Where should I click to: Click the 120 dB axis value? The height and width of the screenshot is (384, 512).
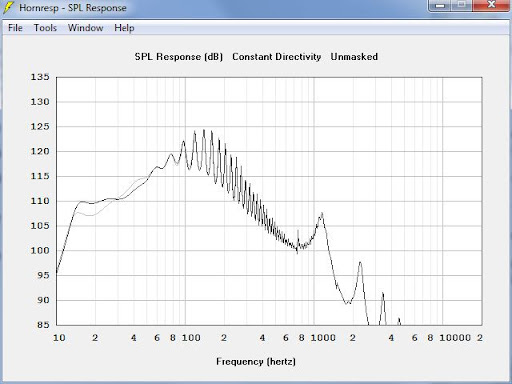coord(40,151)
